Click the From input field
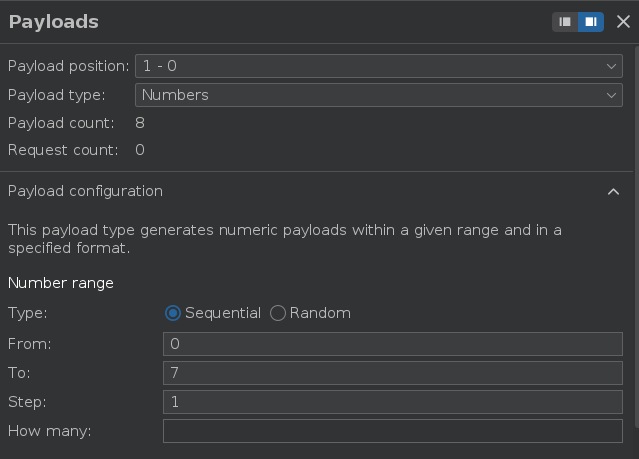The image size is (639, 459). tap(392, 344)
